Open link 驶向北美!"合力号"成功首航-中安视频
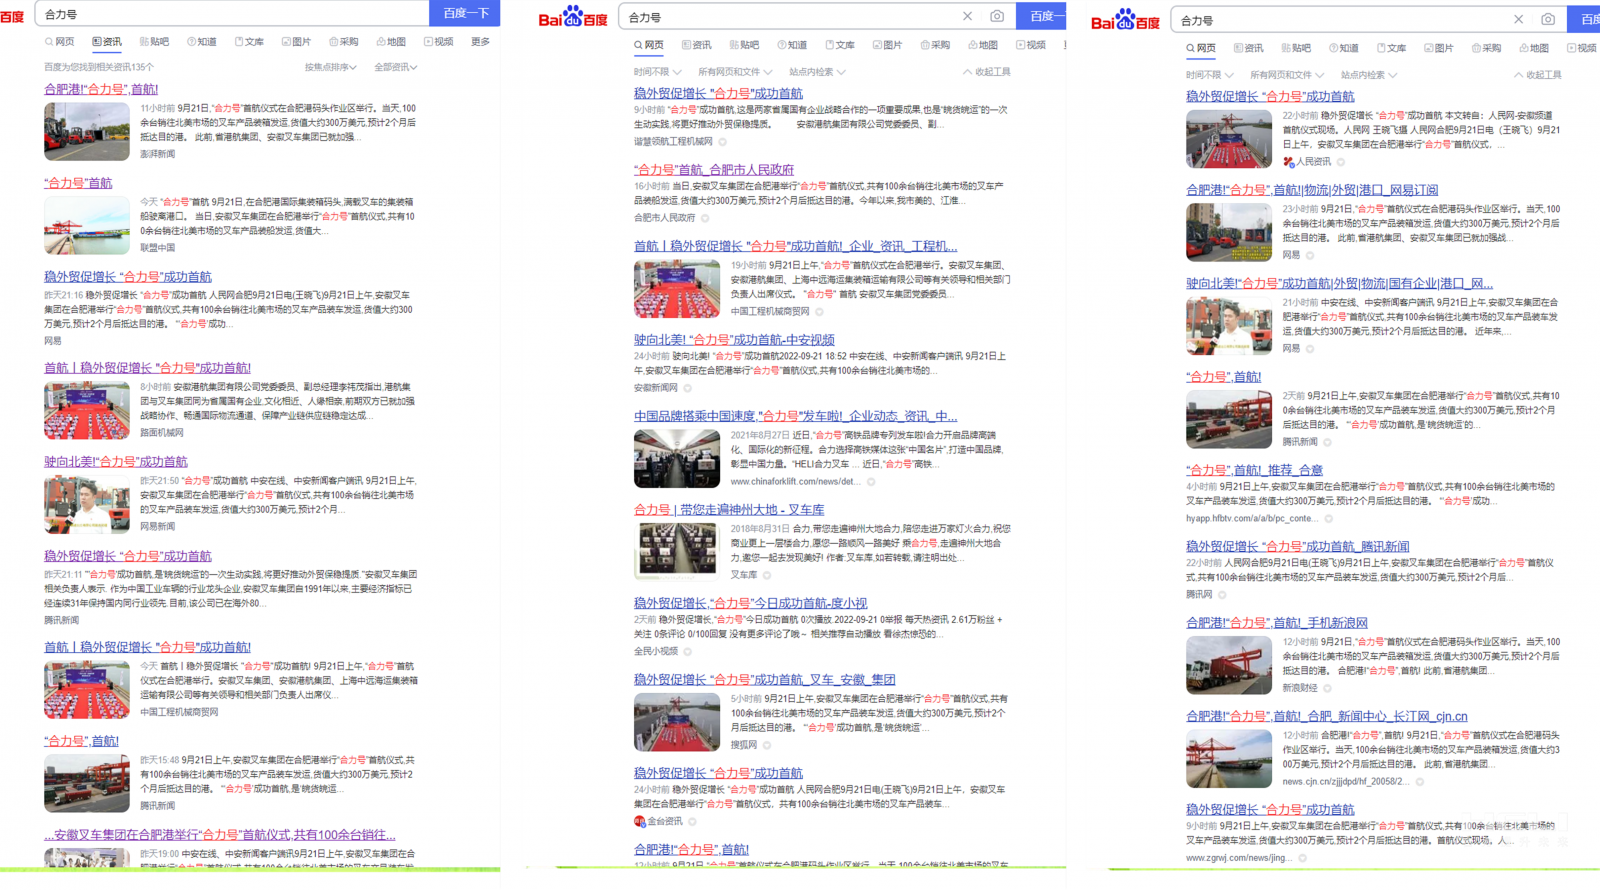1600x890 pixels. click(734, 340)
